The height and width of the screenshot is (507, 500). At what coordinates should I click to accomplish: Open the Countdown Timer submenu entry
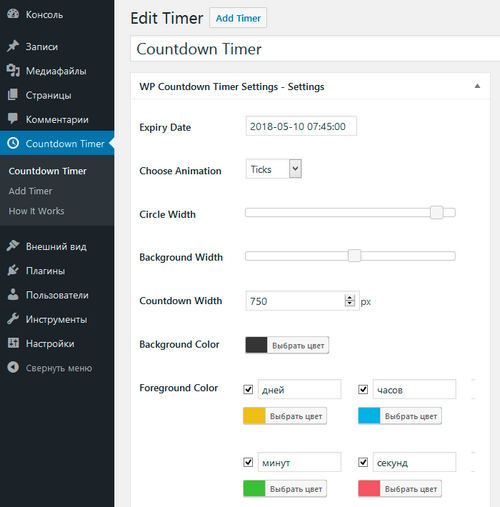(47, 171)
